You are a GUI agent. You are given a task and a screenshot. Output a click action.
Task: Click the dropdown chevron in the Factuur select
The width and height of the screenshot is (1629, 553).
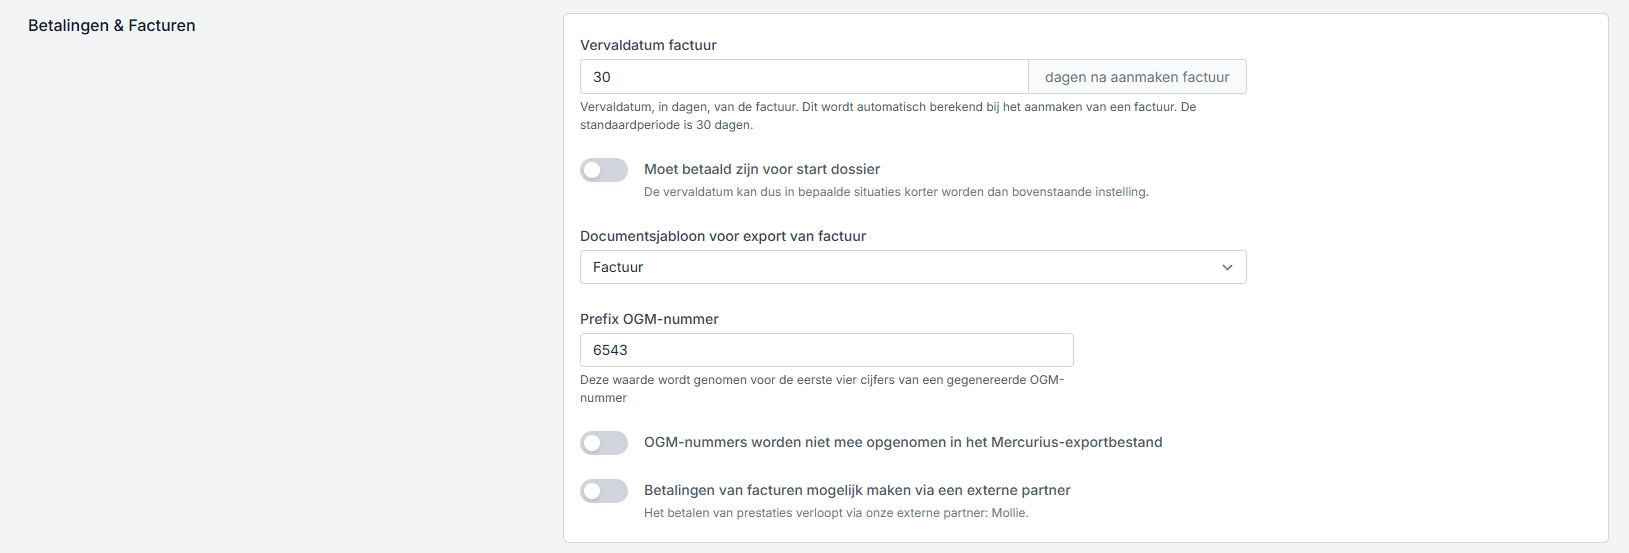point(1227,267)
